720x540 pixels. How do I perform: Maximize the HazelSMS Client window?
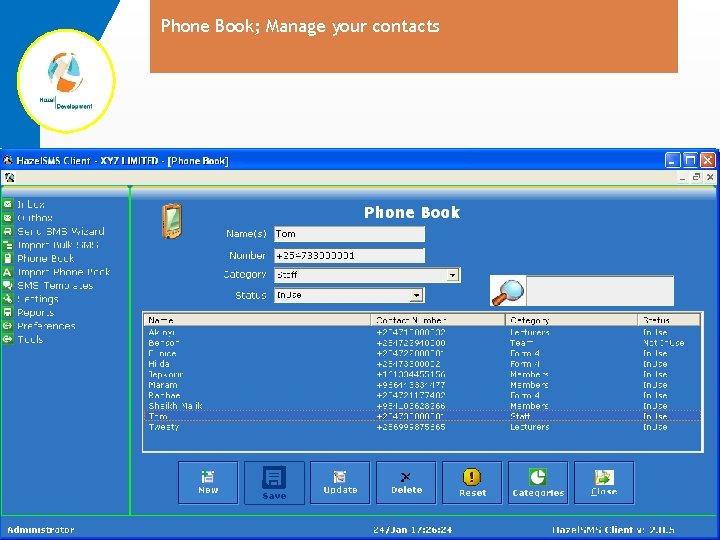point(690,160)
